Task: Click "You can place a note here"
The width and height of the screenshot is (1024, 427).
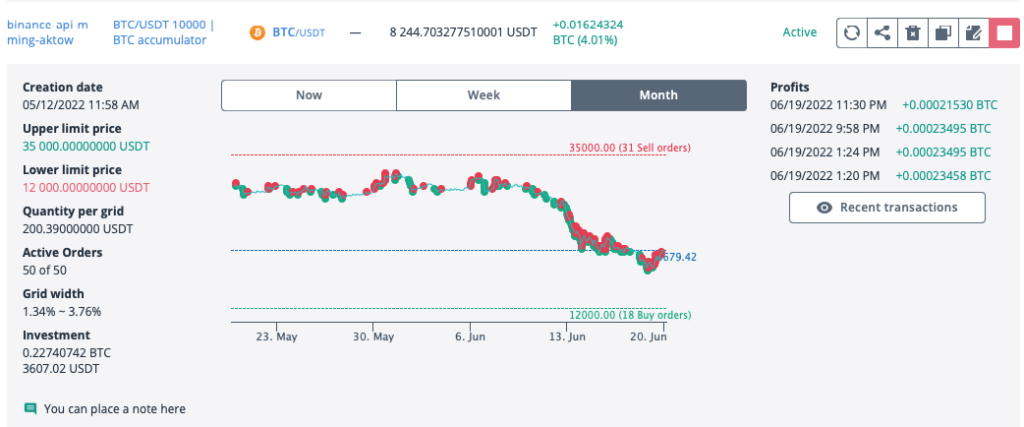Action: (x=114, y=408)
